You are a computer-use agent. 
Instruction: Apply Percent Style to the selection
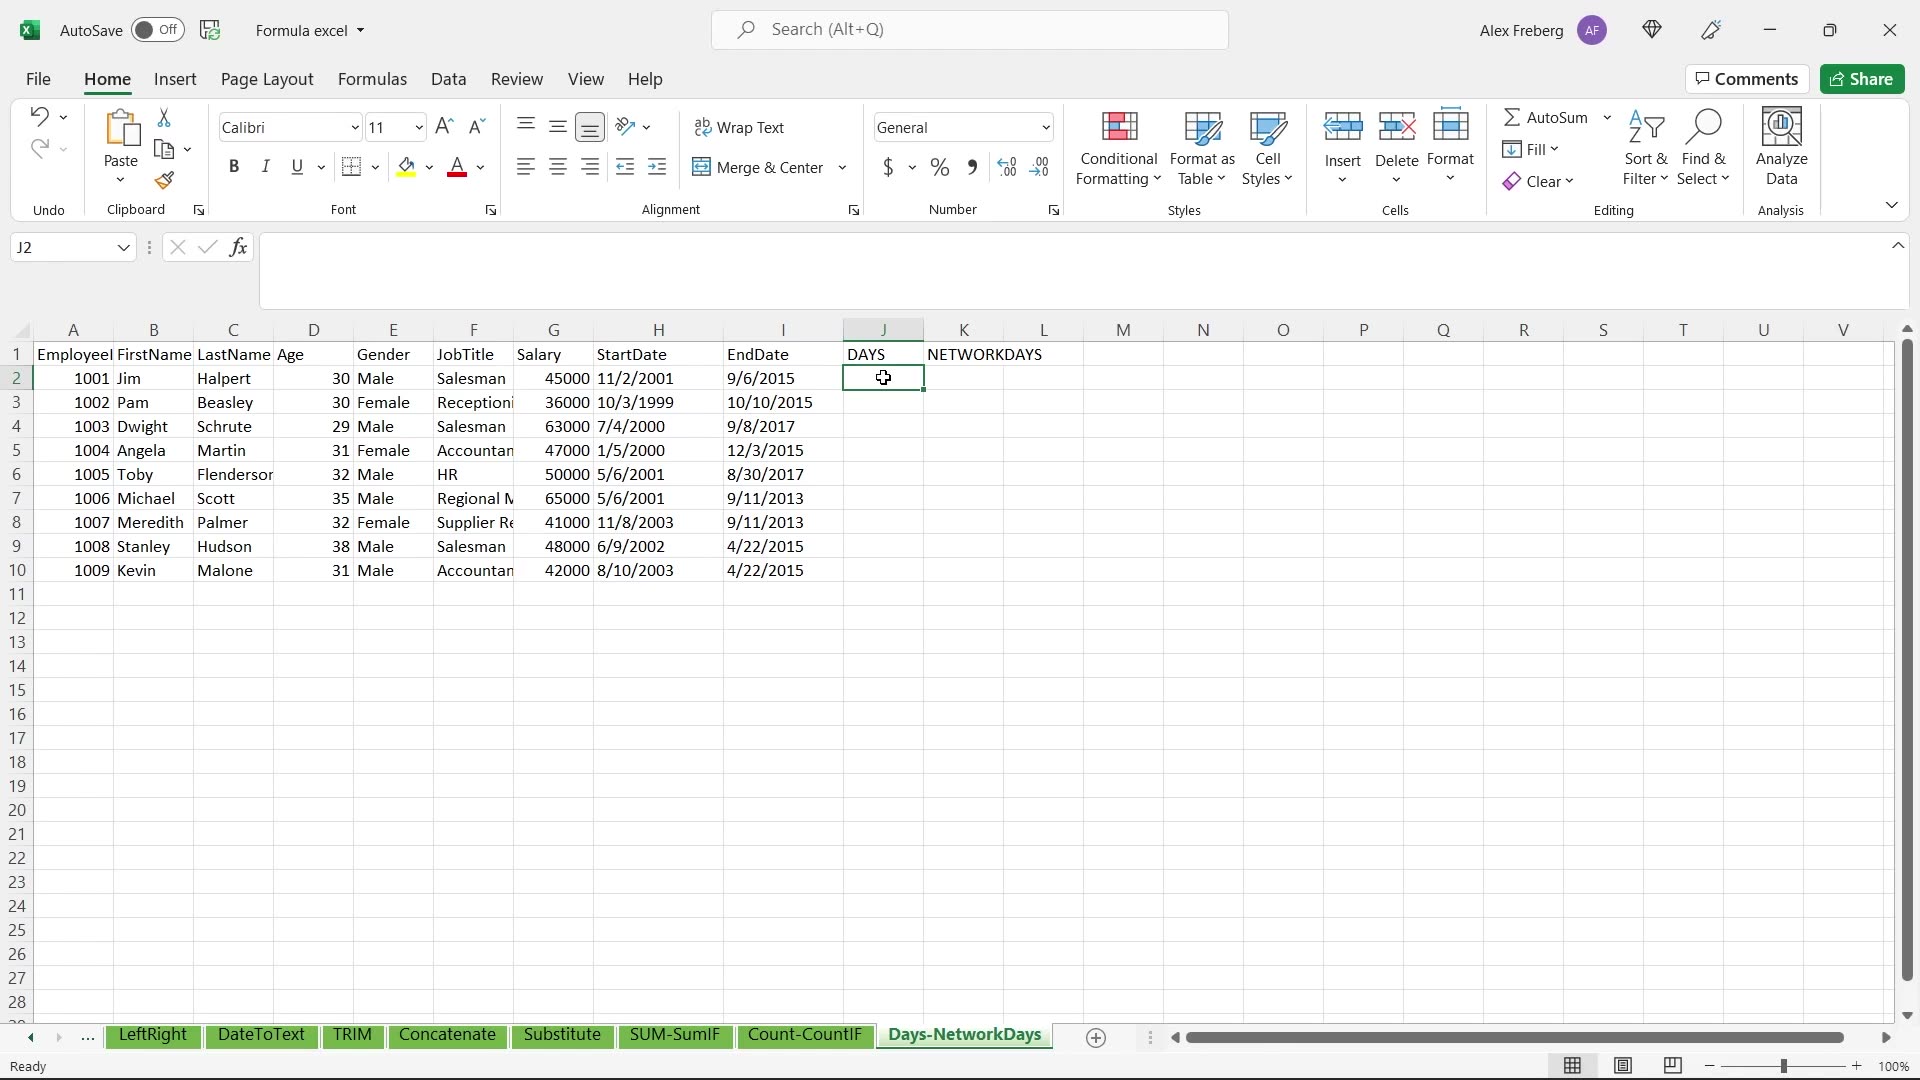coord(939,167)
